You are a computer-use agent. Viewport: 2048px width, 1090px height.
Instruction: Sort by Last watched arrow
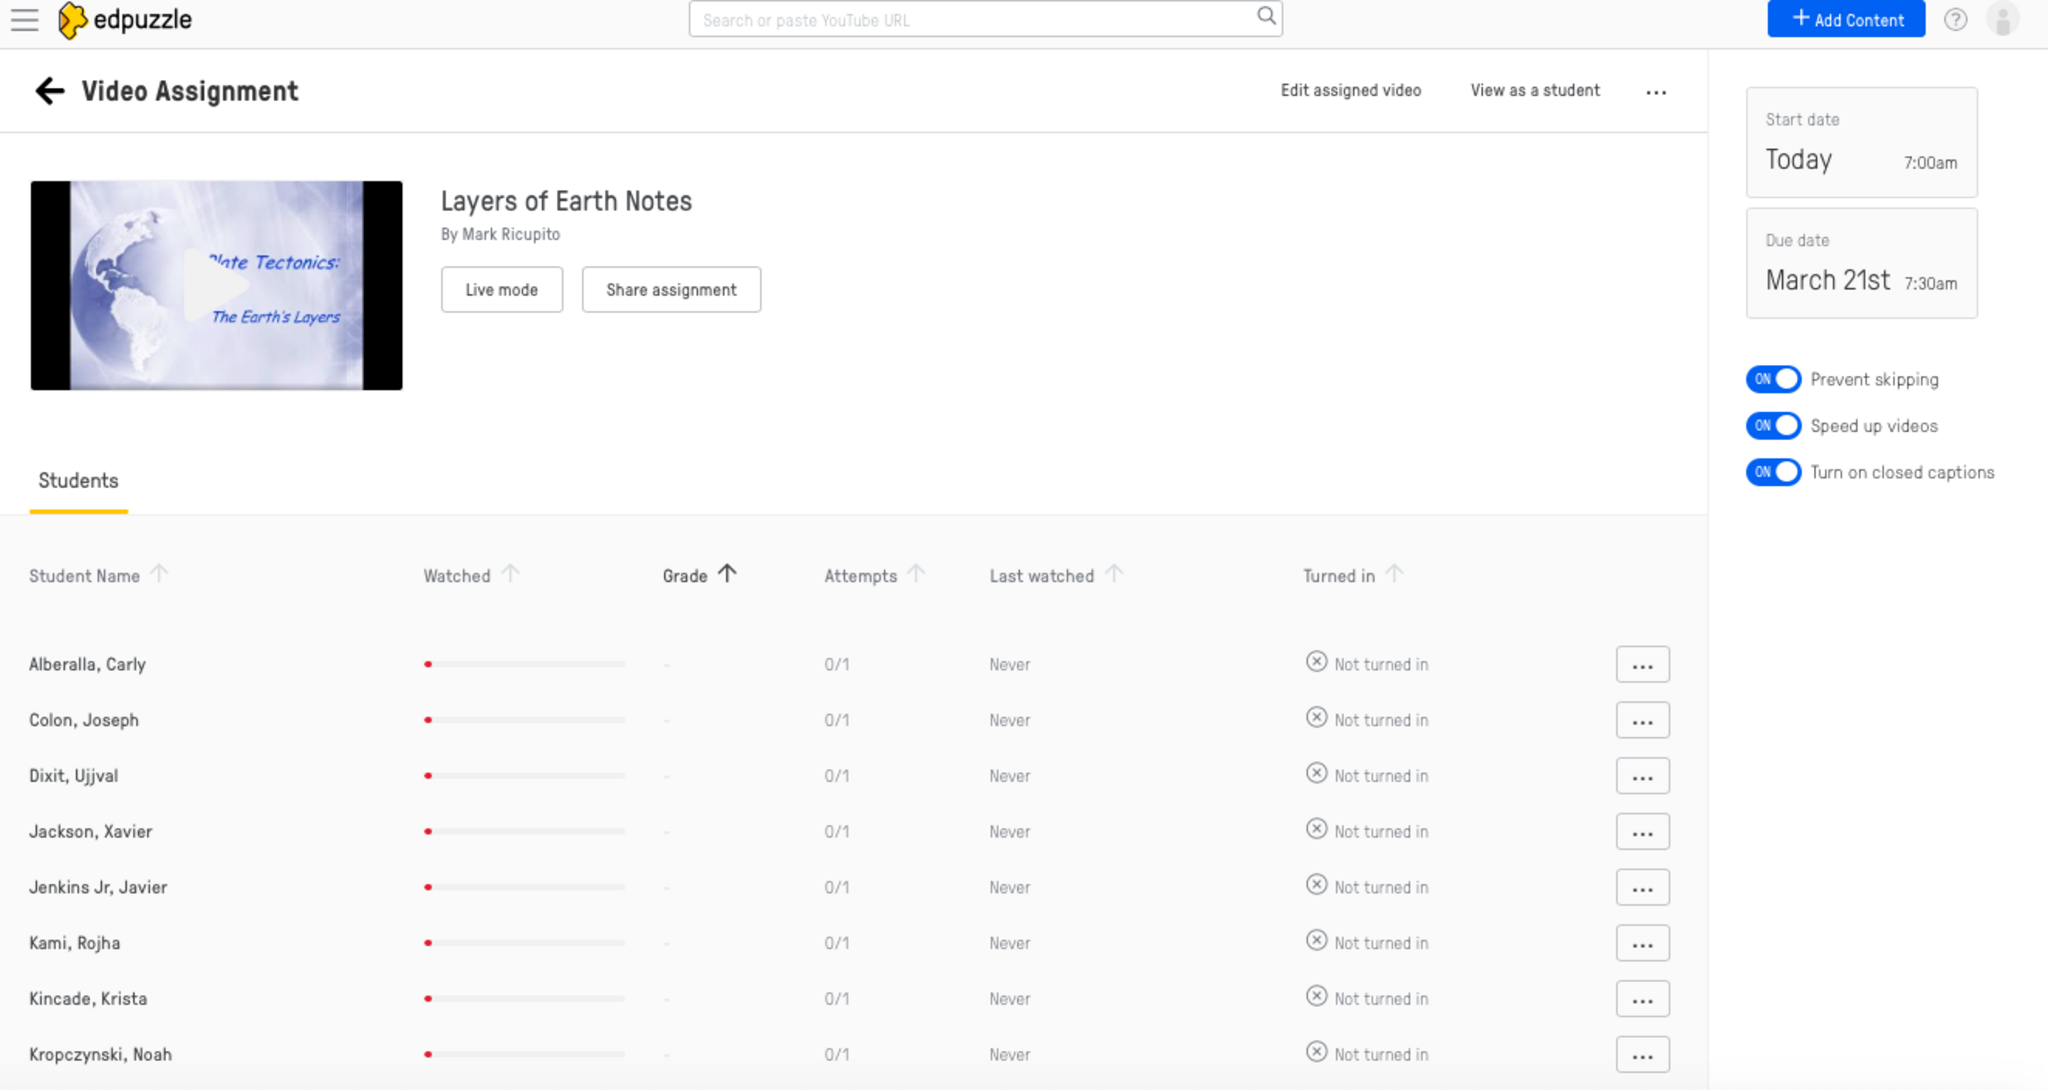click(x=1114, y=574)
